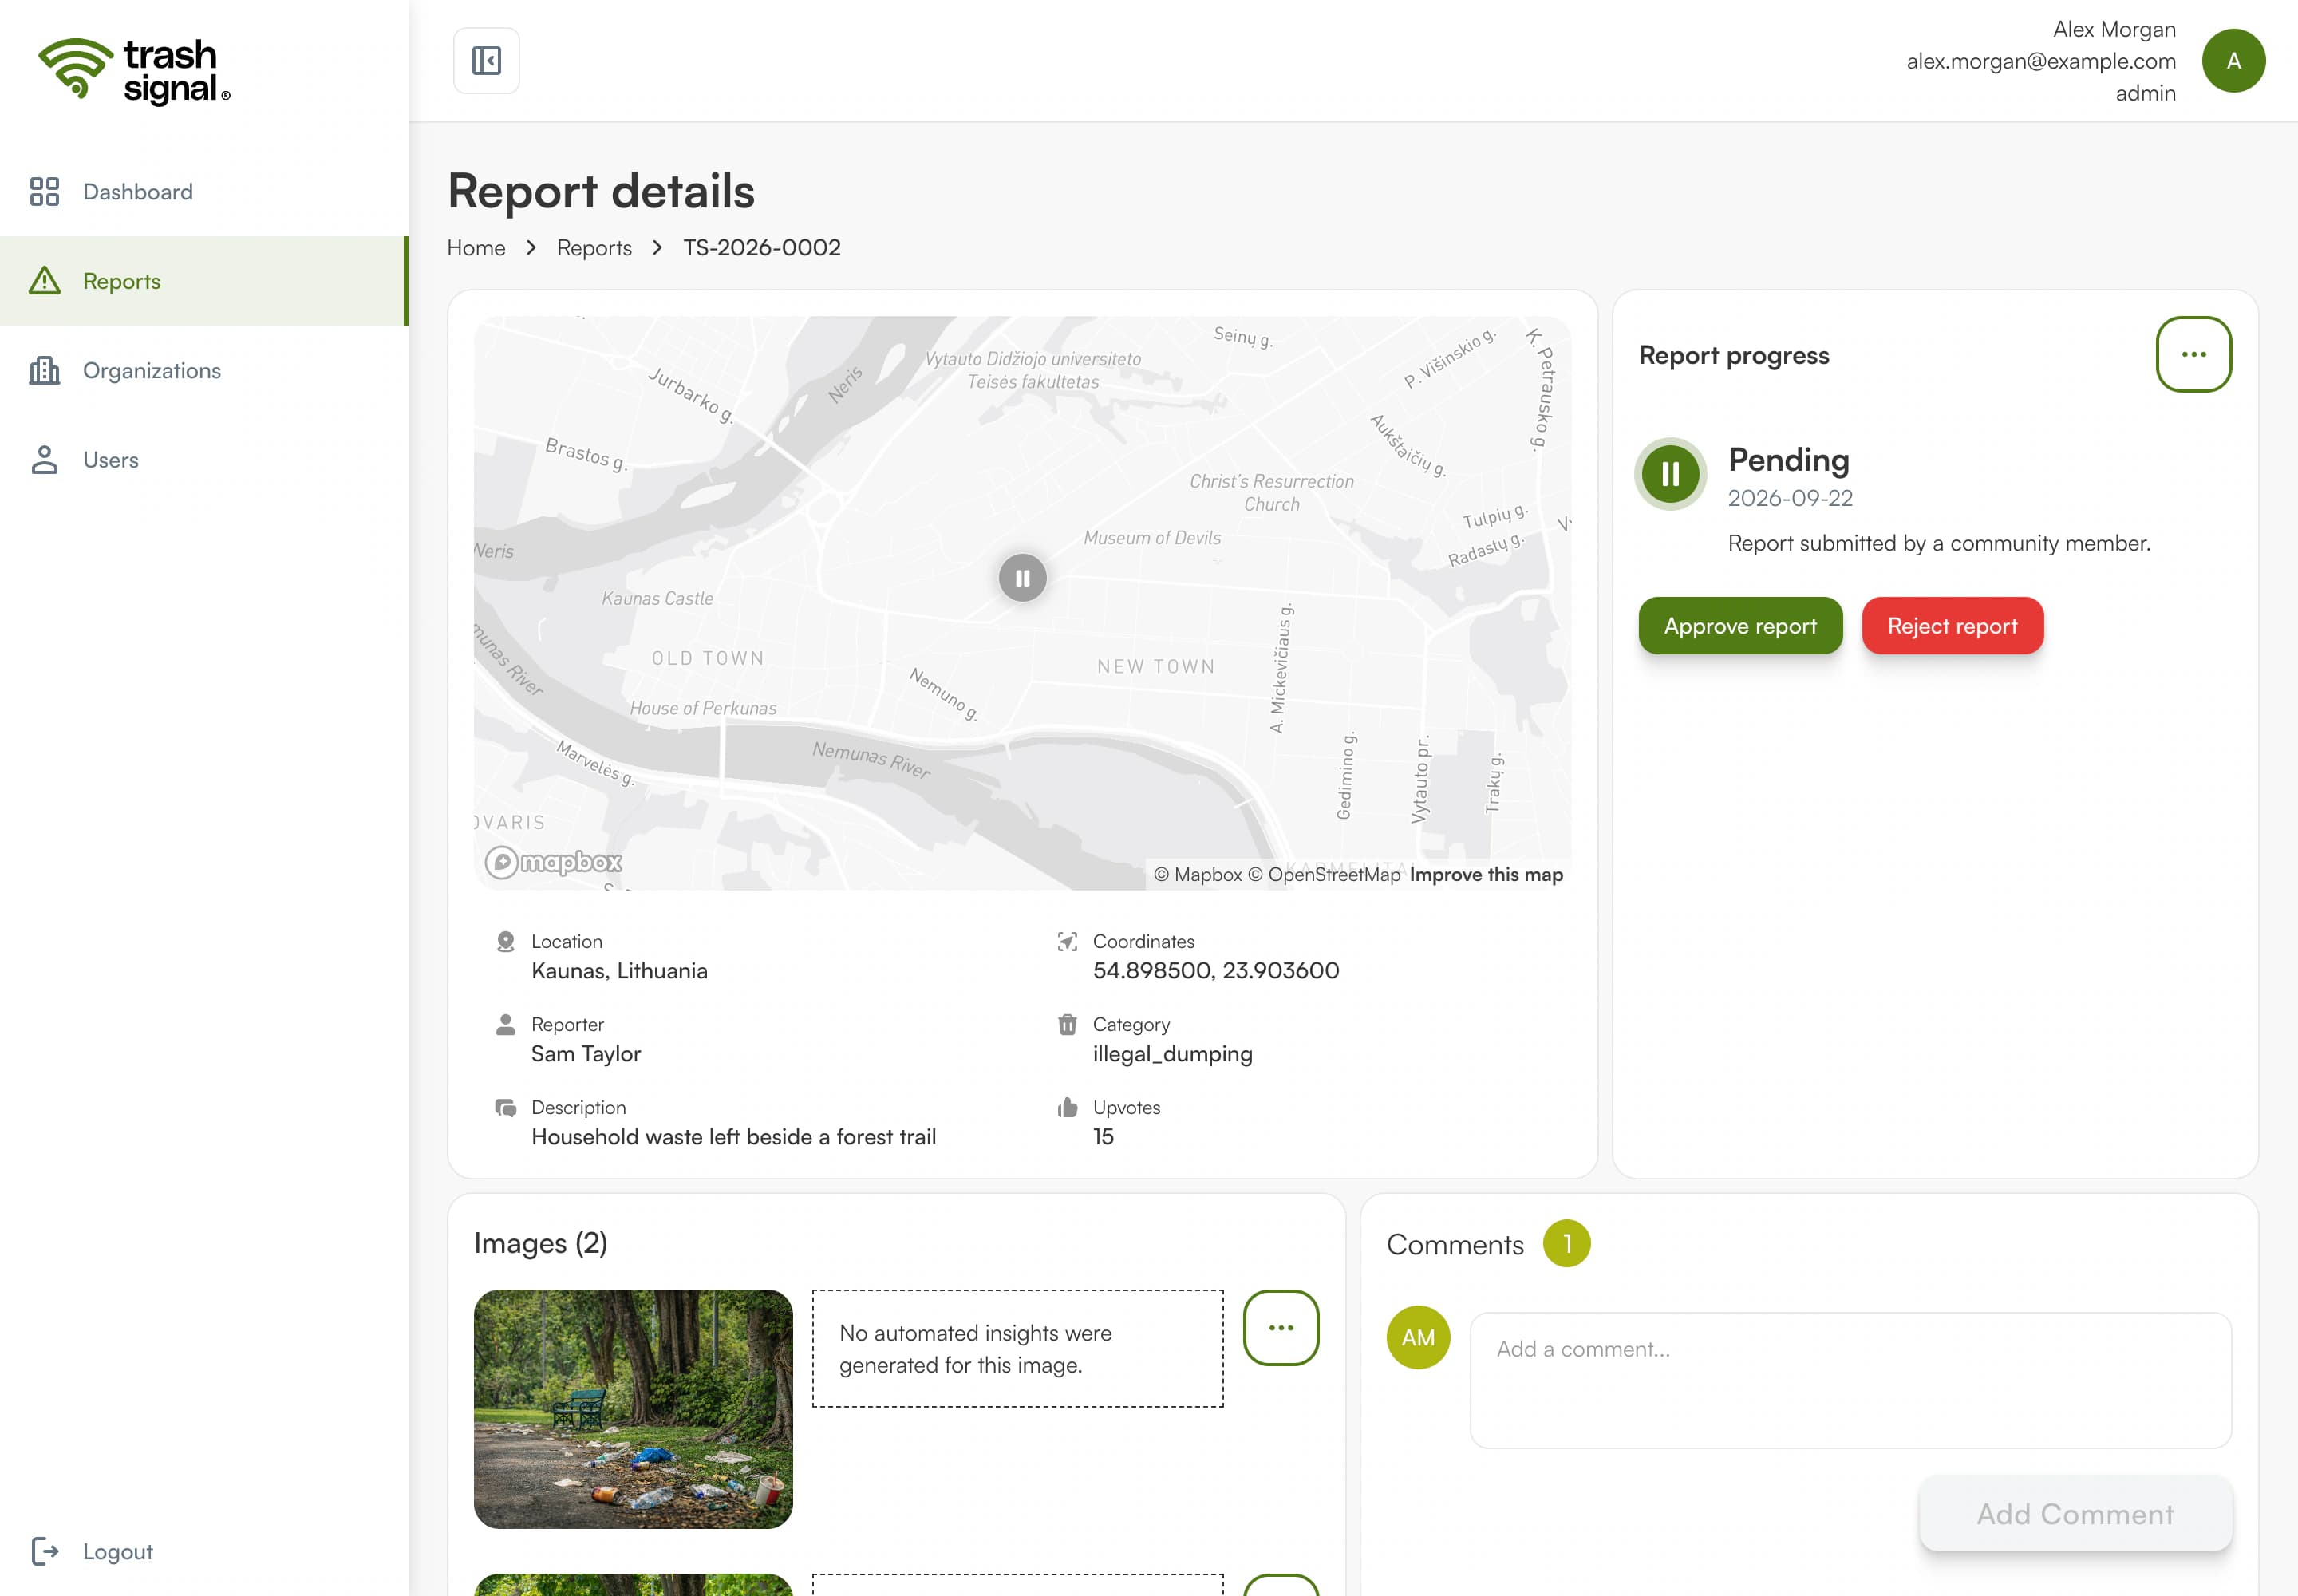
Task: Click the Pending status pause icon
Action: pos(1670,474)
